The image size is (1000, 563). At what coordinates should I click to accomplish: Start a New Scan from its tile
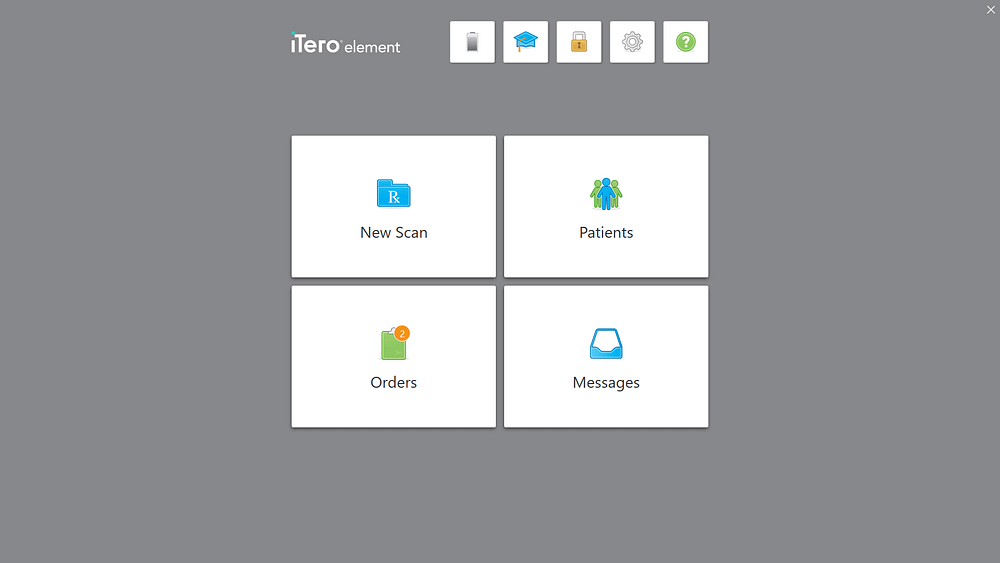(393, 207)
